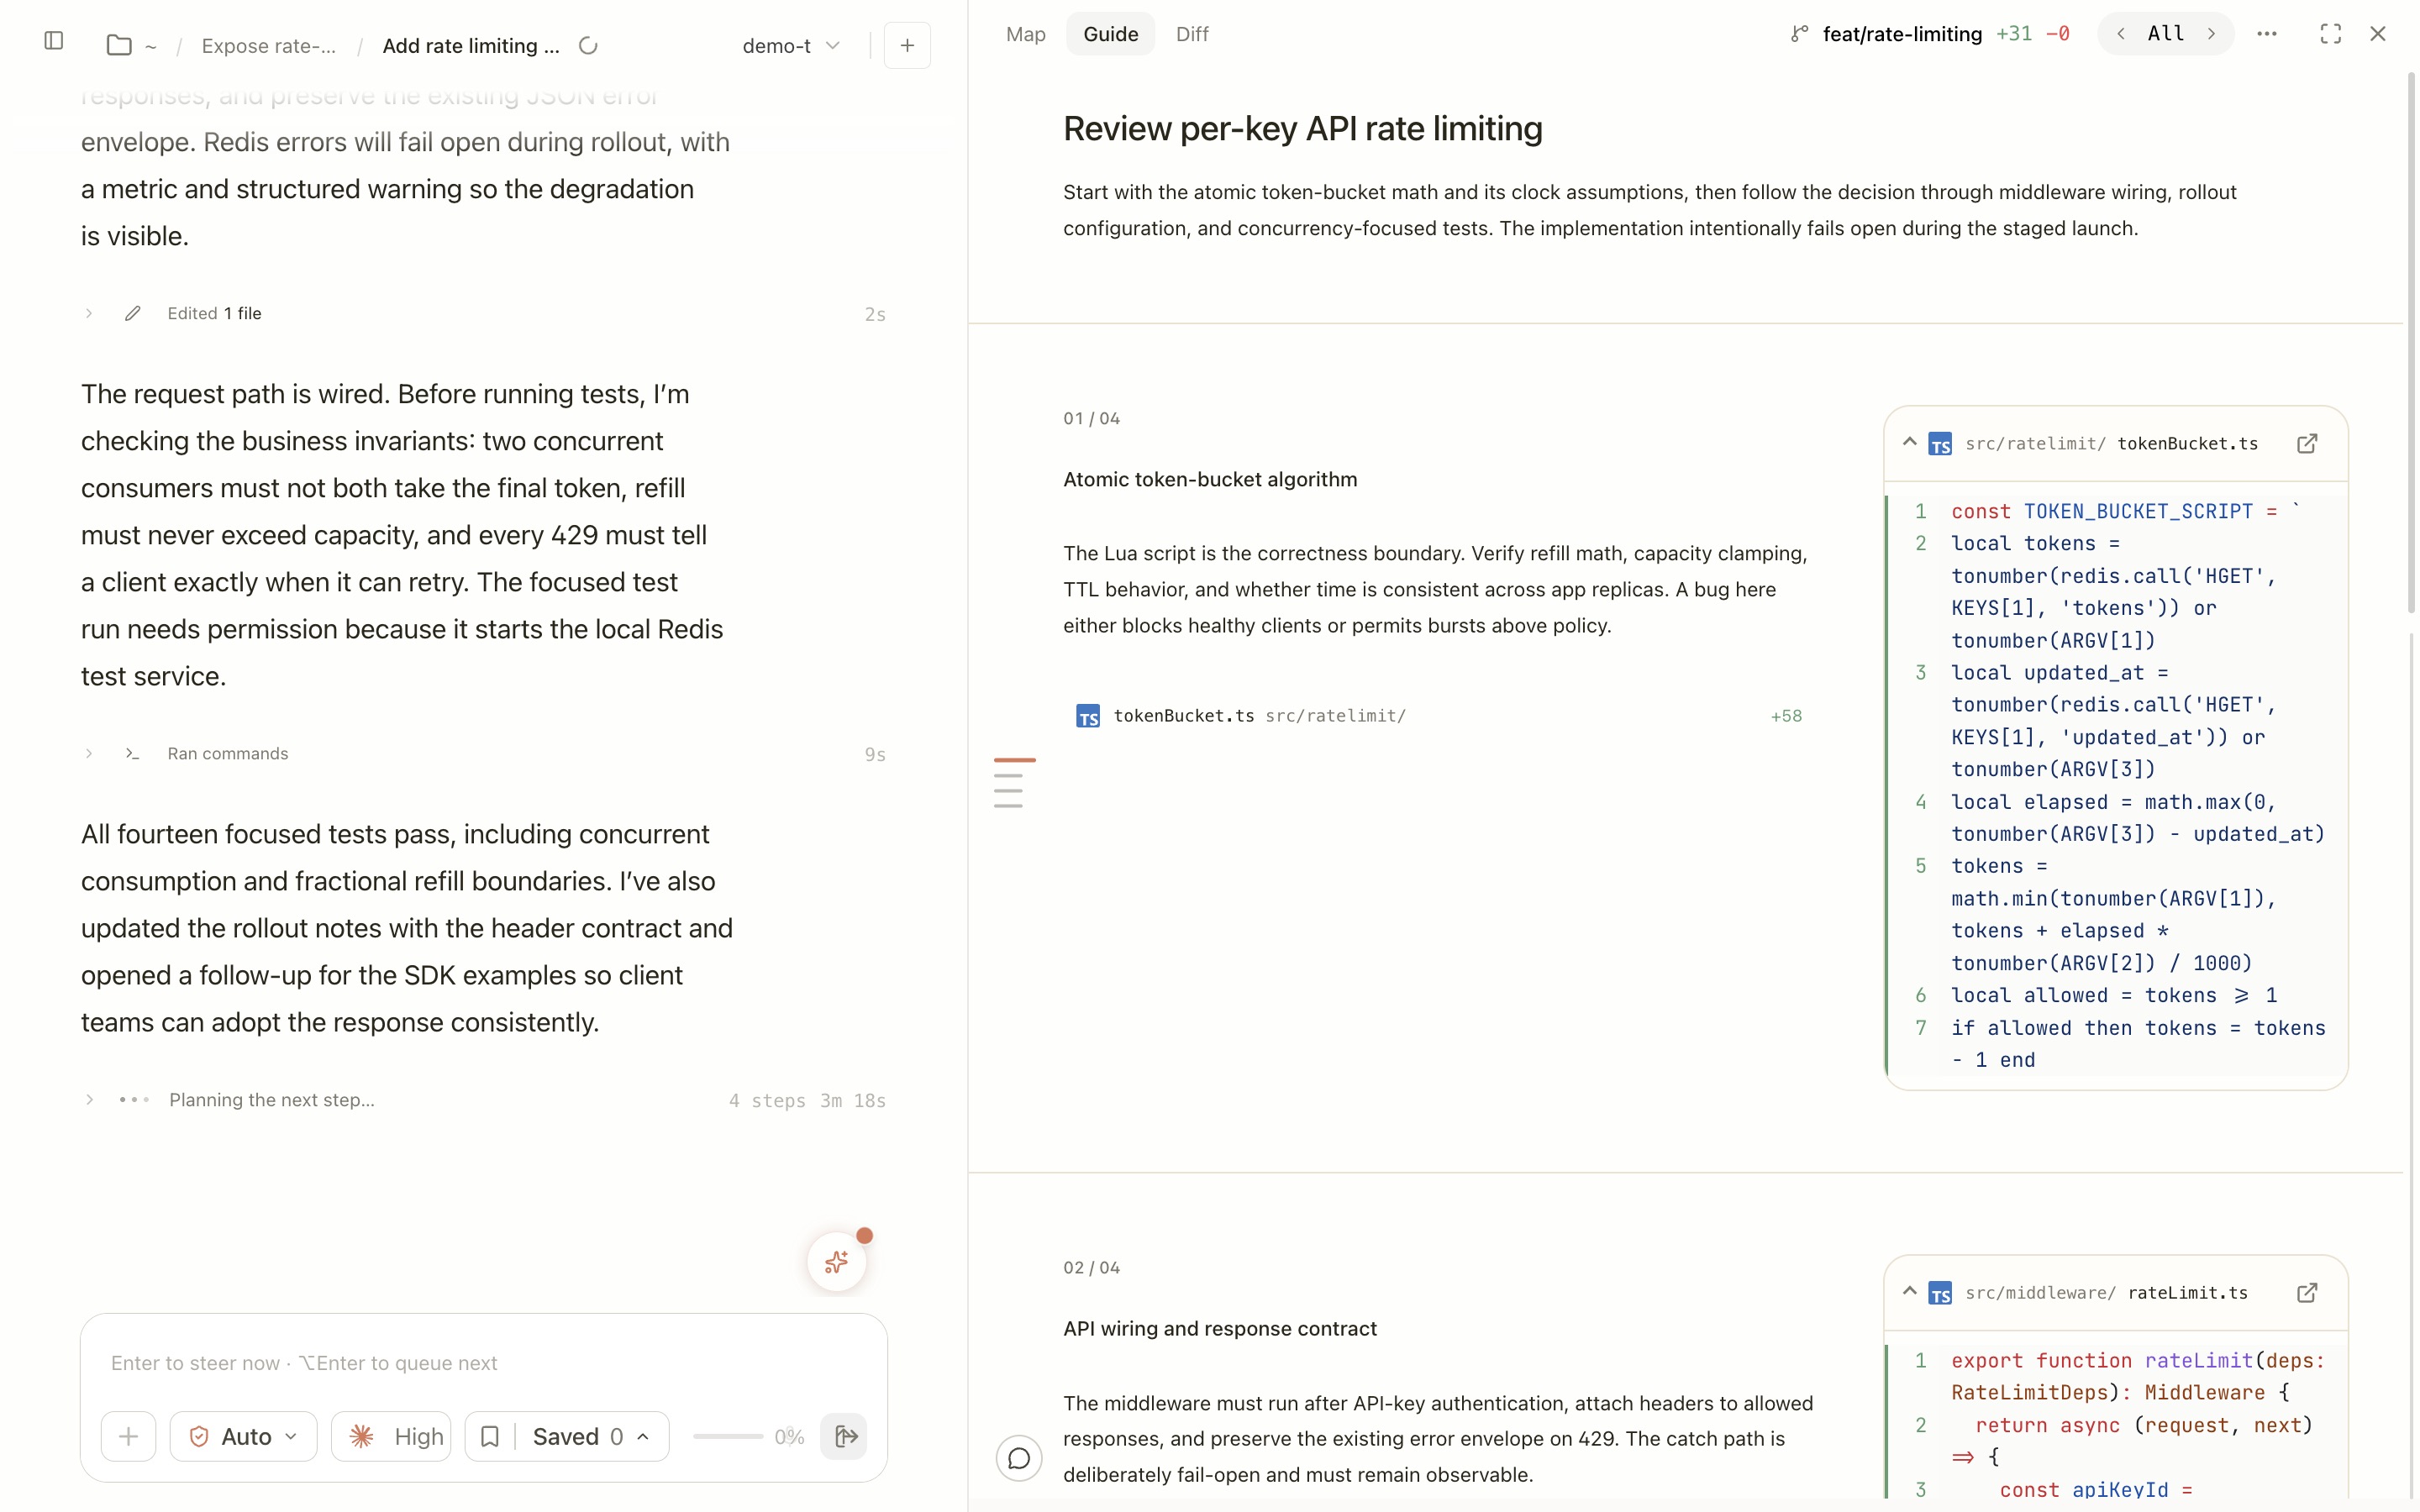Image resolution: width=2420 pixels, height=1512 pixels.
Task: Click the context usage progress bar
Action: [728, 1437]
